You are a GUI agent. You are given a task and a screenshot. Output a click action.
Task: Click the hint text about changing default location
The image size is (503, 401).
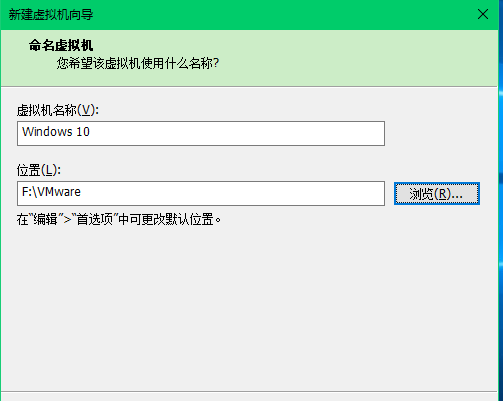click(119, 220)
